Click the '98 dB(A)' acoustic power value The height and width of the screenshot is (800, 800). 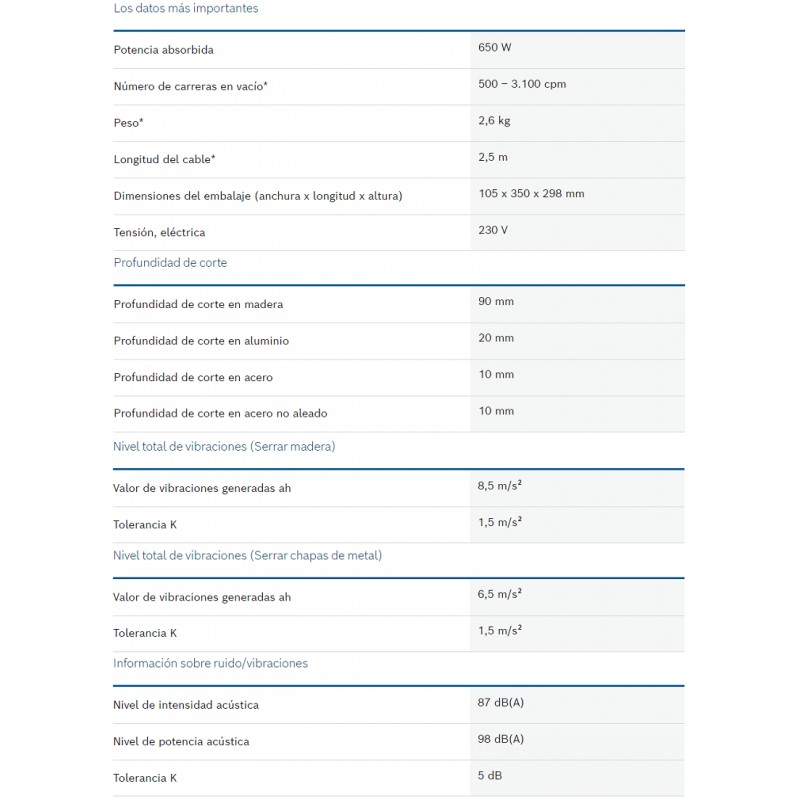click(x=501, y=739)
